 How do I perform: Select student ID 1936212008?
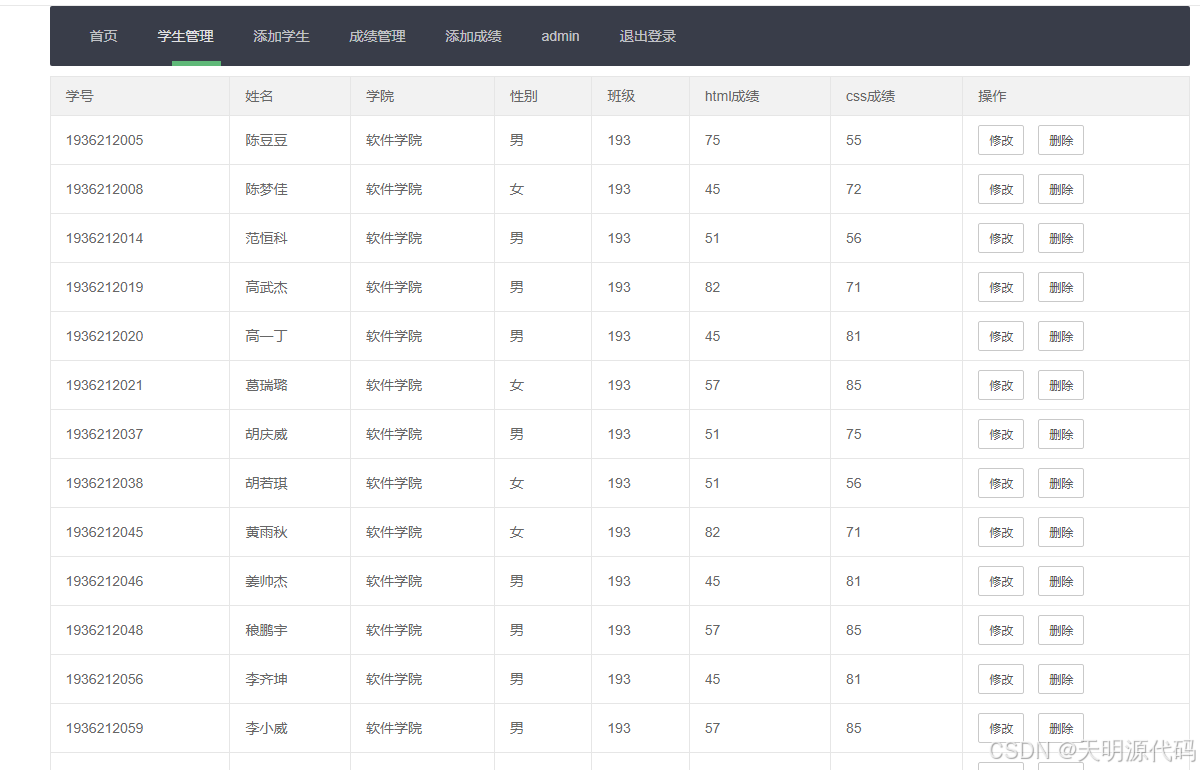click(105, 189)
